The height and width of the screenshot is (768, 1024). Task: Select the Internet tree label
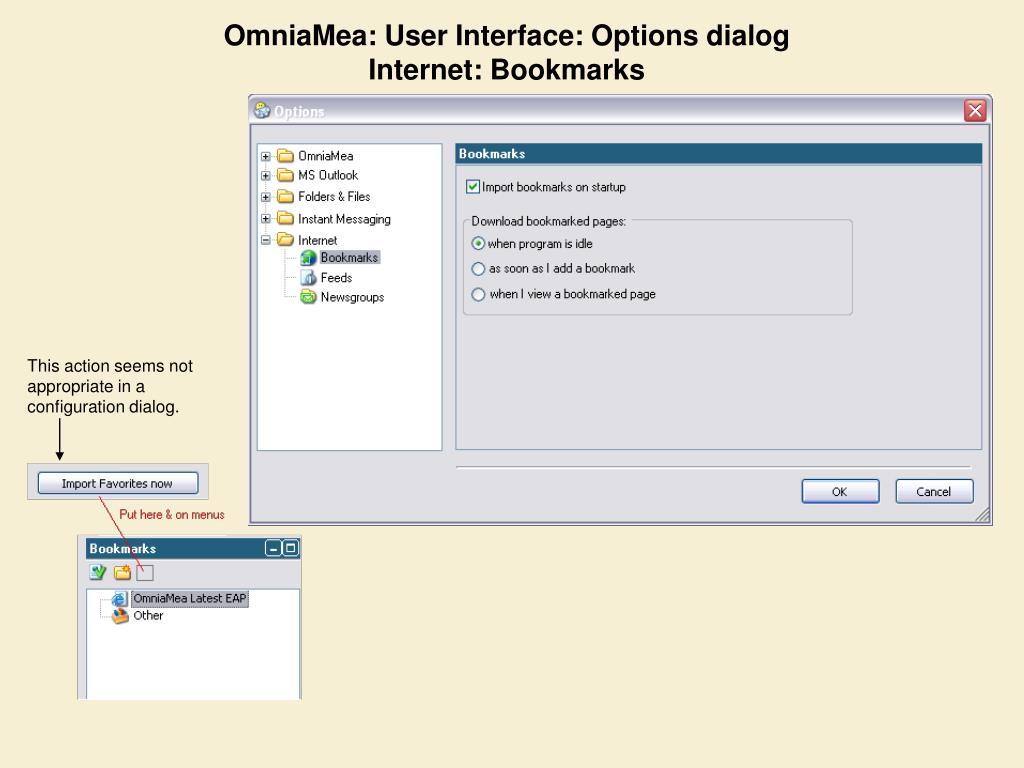(317, 240)
